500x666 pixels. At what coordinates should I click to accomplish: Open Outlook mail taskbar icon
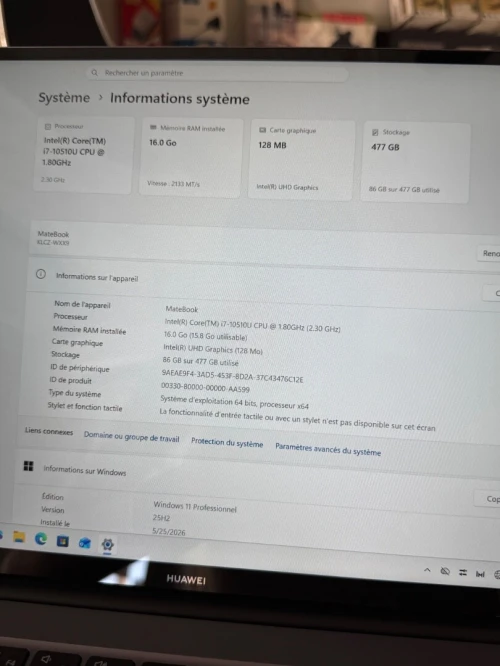(x=85, y=543)
